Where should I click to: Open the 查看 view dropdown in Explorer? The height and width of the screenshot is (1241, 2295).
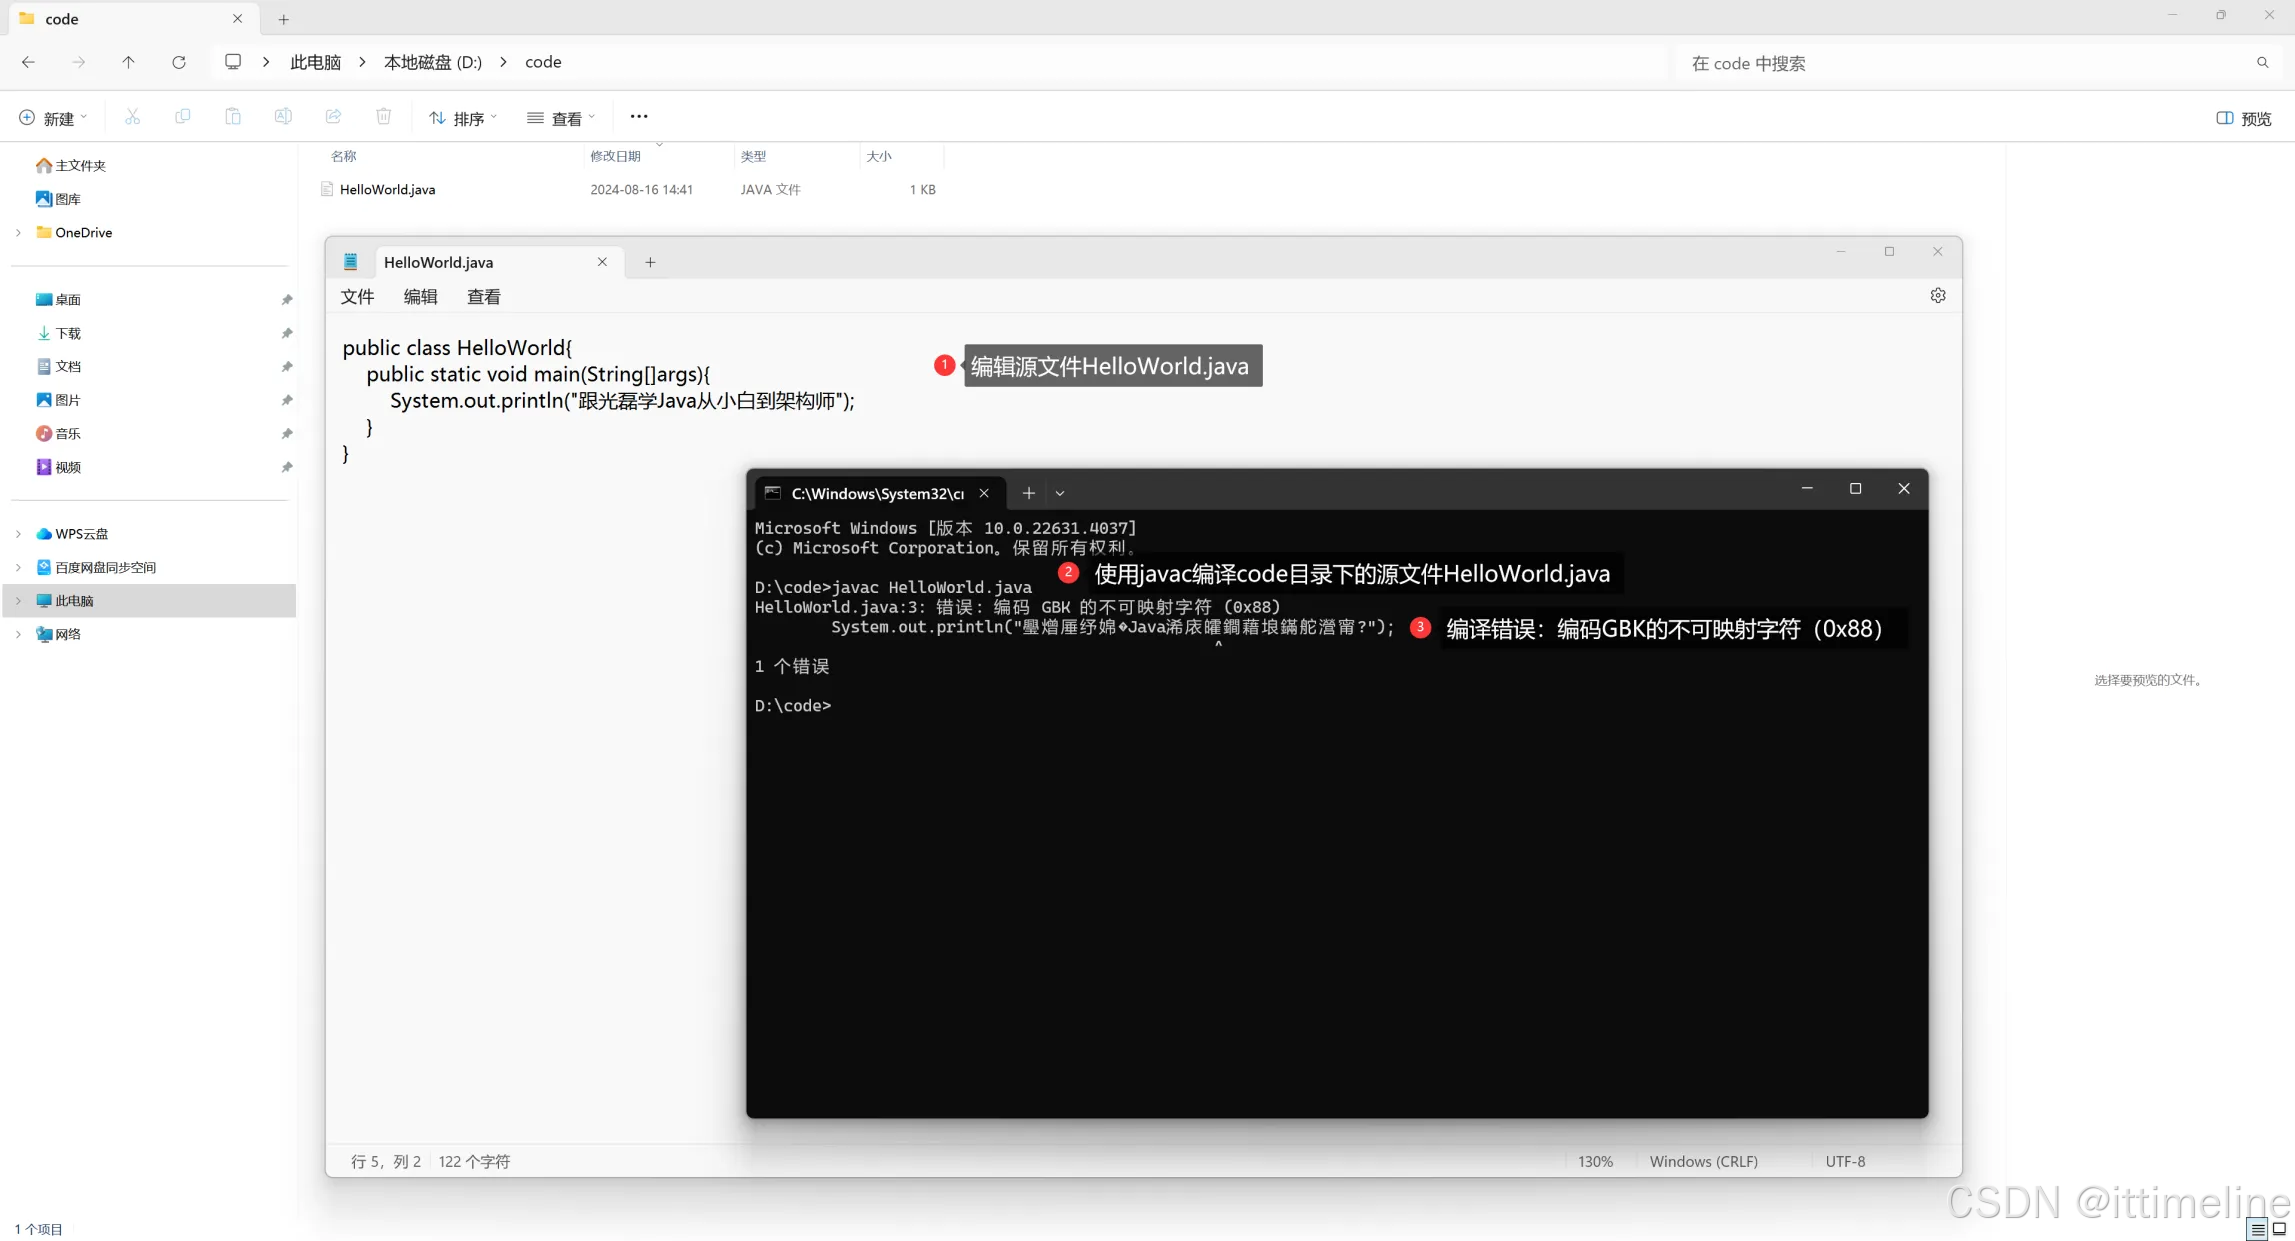click(x=561, y=118)
